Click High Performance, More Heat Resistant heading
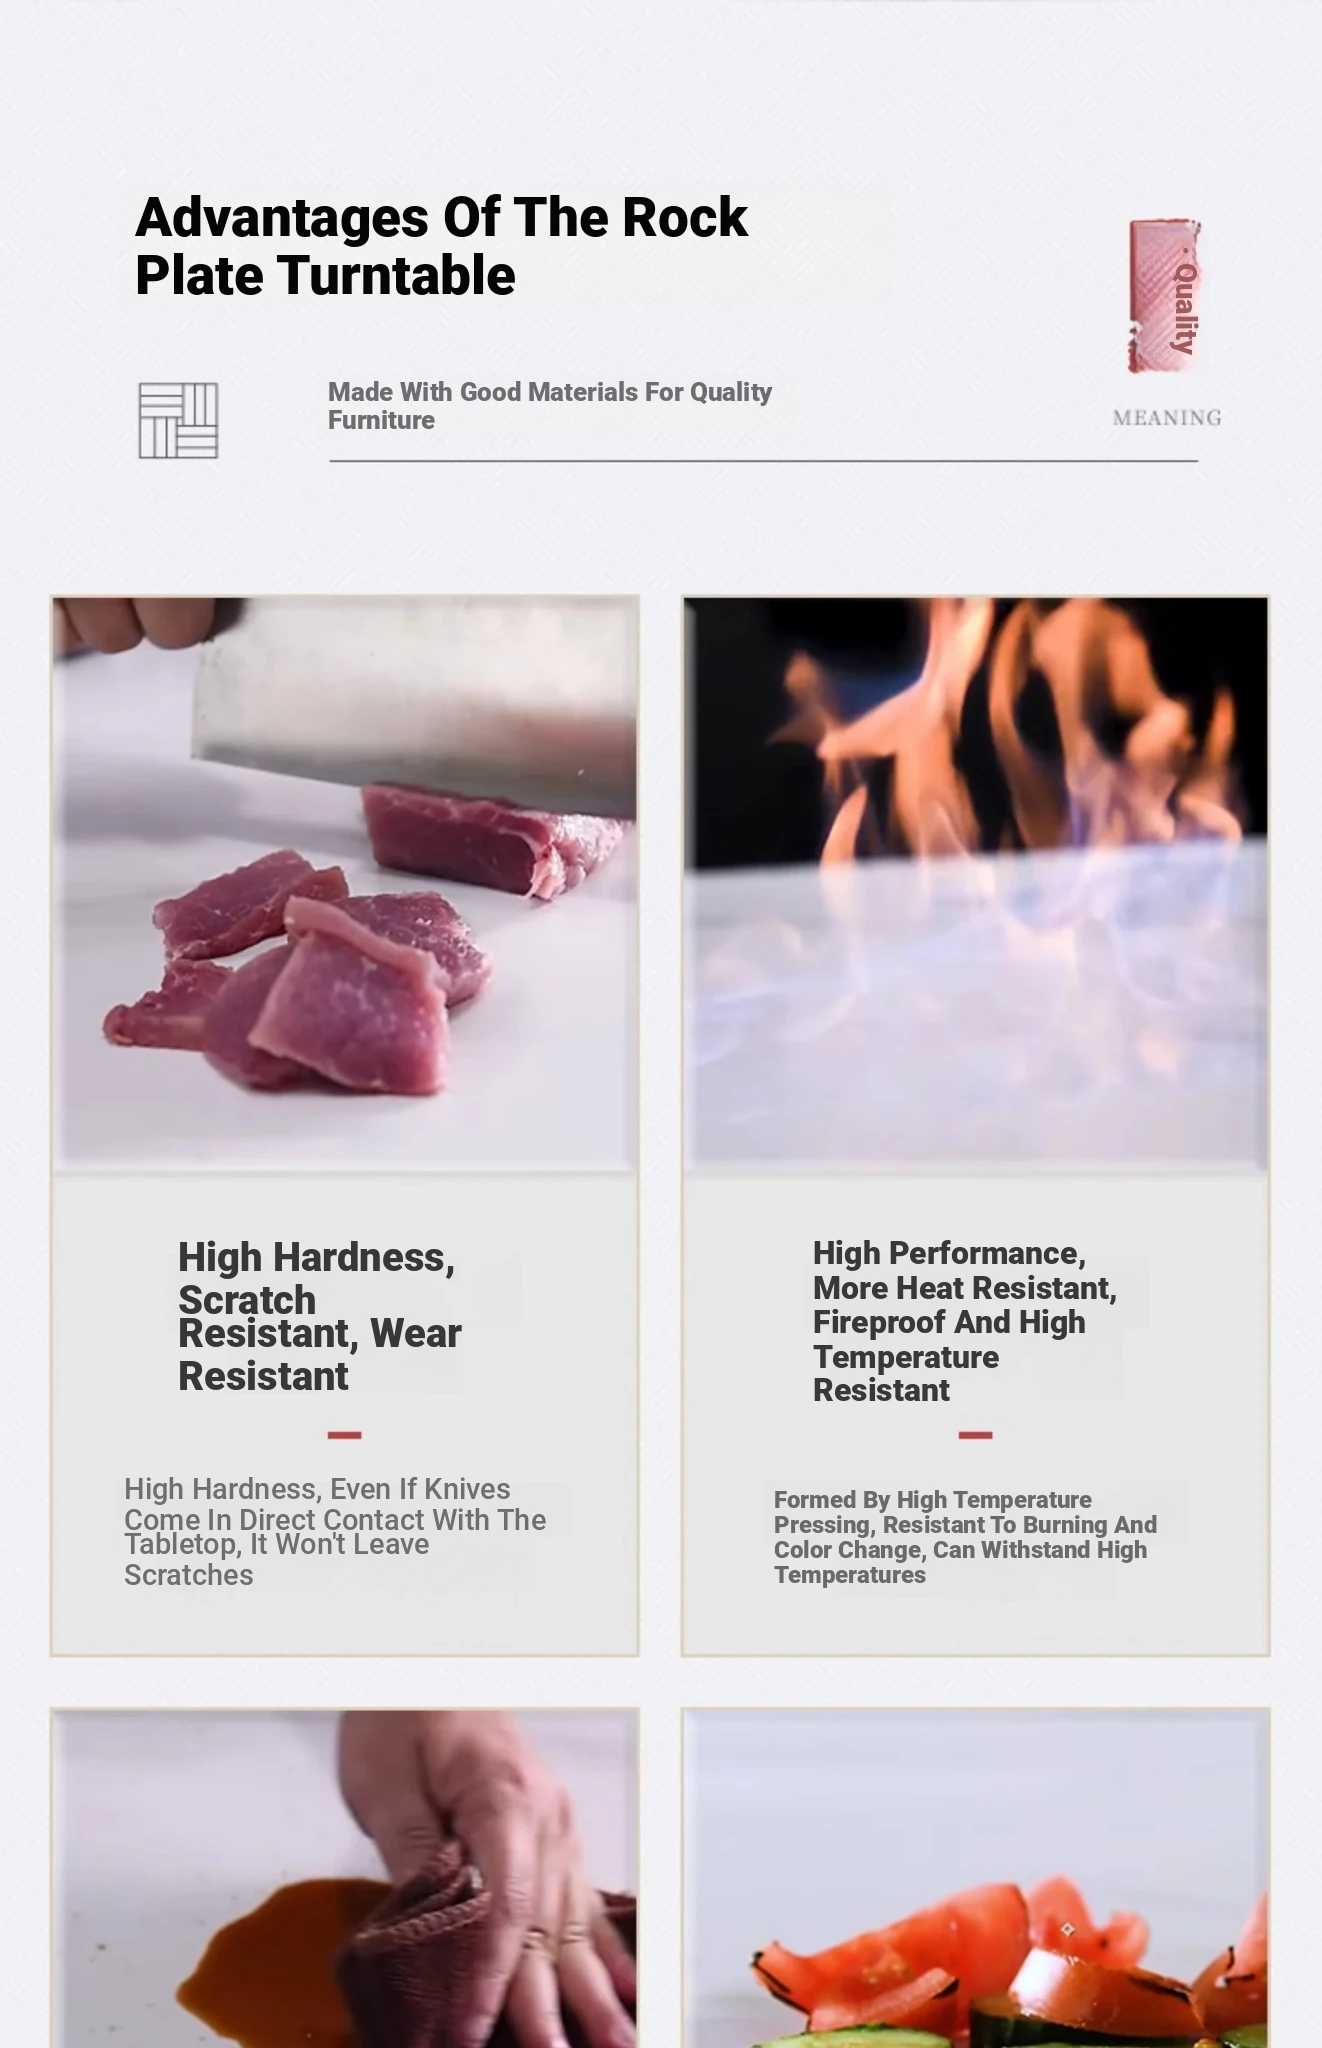This screenshot has height=2048, width=1322. pyautogui.click(x=965, y=1321)
